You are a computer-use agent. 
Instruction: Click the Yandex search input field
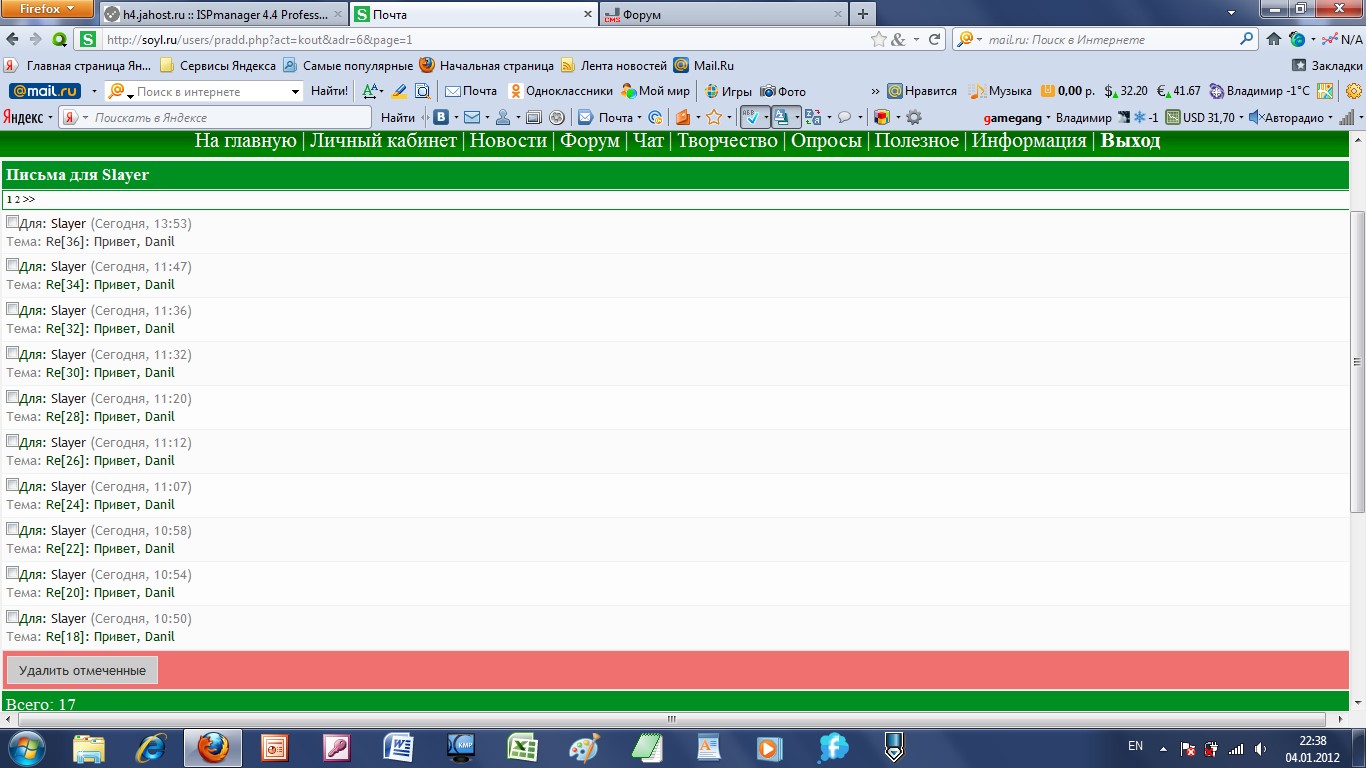tap(226, 117)
